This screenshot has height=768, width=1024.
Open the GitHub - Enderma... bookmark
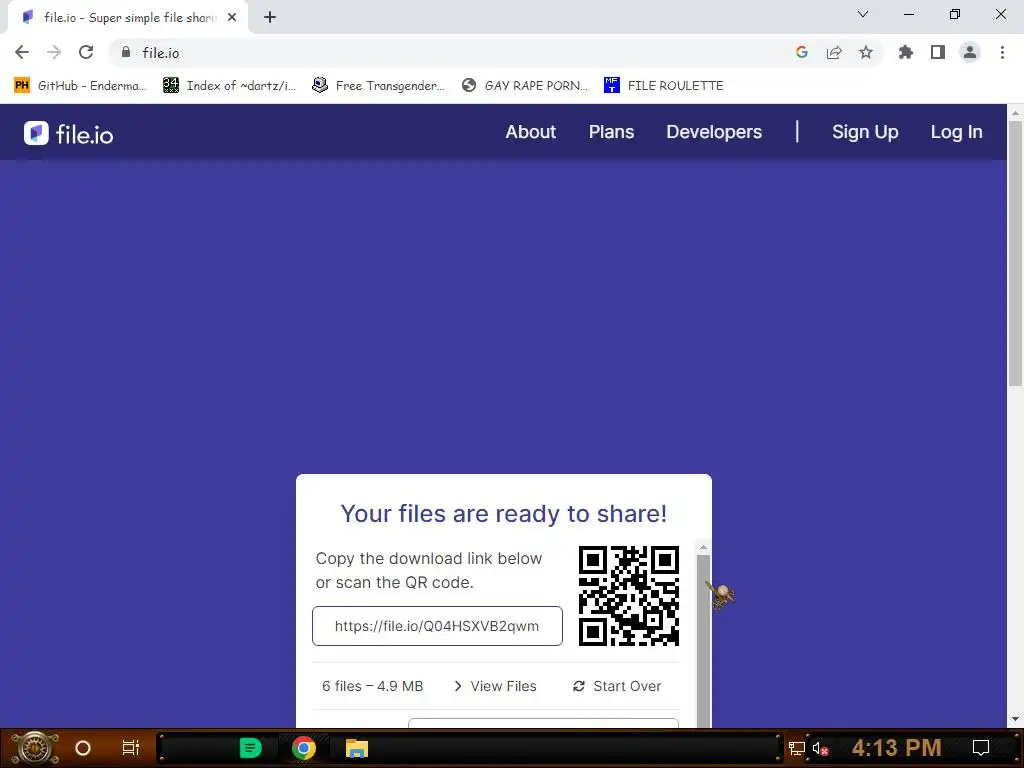pyautogui.click(x=80, y=86)
